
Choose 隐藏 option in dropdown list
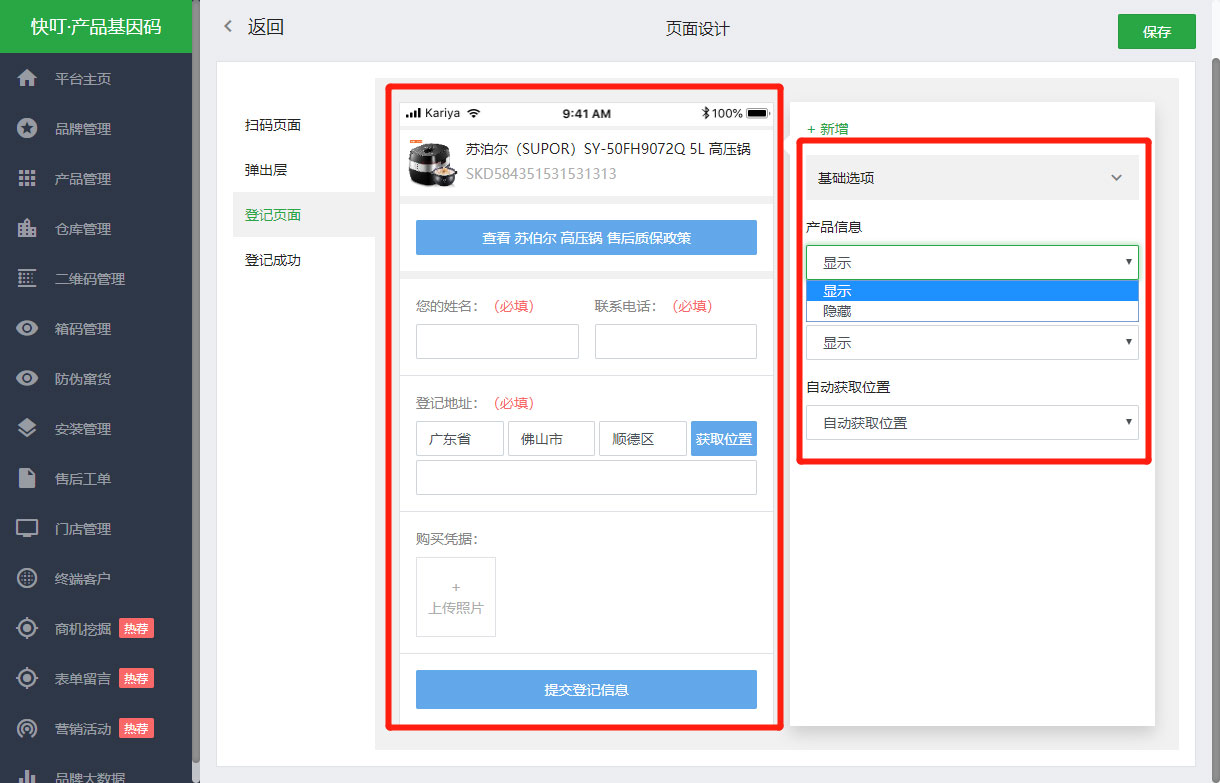point(972,311)
